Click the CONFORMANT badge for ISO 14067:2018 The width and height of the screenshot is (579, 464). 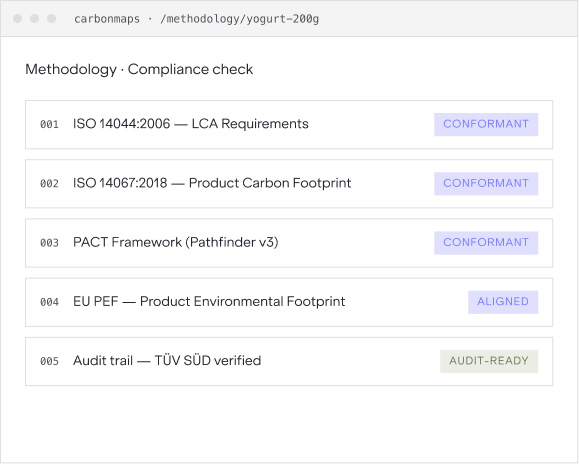(486, 183)
